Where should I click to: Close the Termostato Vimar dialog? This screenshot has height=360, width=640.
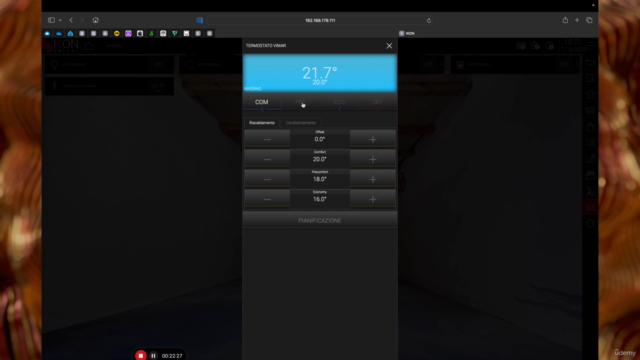click(389, 46)
